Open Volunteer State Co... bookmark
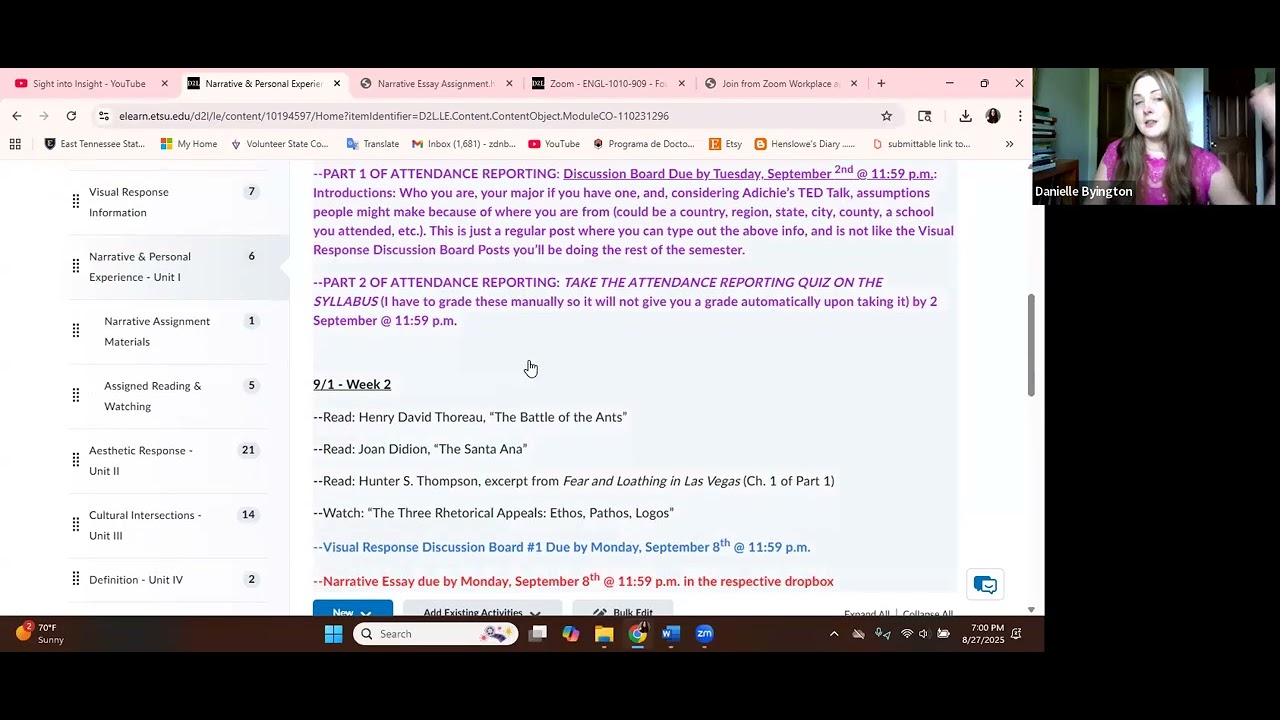 point(279,144)
